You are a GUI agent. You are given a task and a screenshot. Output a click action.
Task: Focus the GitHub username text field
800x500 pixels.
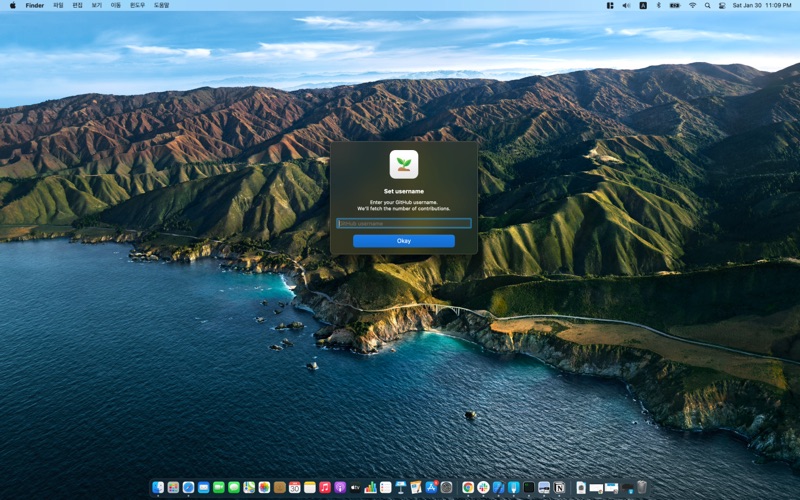tap(403, 223)
